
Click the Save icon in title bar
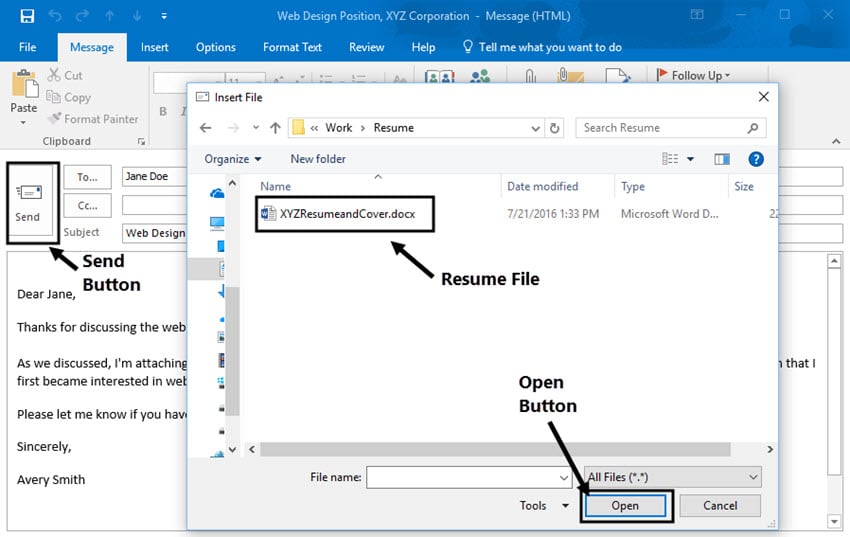pos(27,16)
